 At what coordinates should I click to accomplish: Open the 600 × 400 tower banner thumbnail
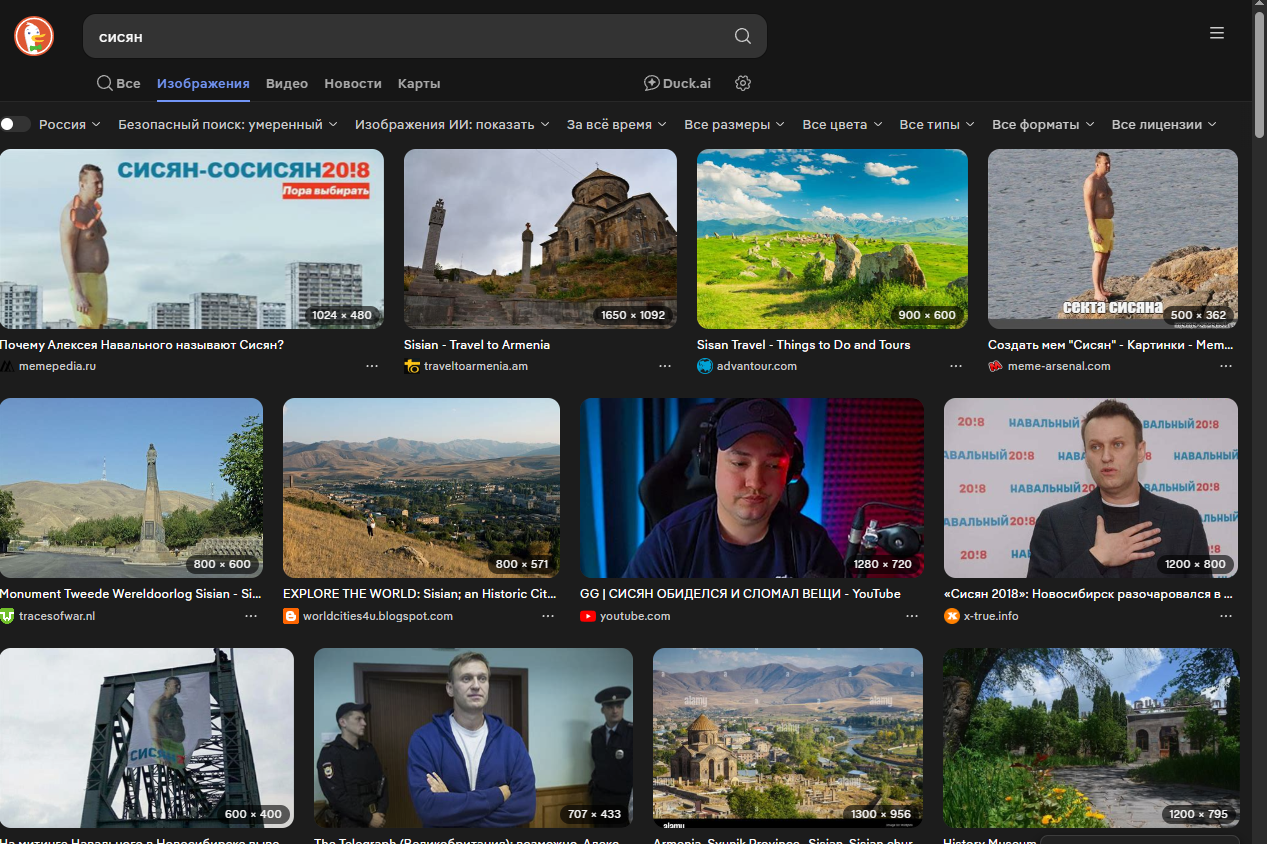pos(147,738)
